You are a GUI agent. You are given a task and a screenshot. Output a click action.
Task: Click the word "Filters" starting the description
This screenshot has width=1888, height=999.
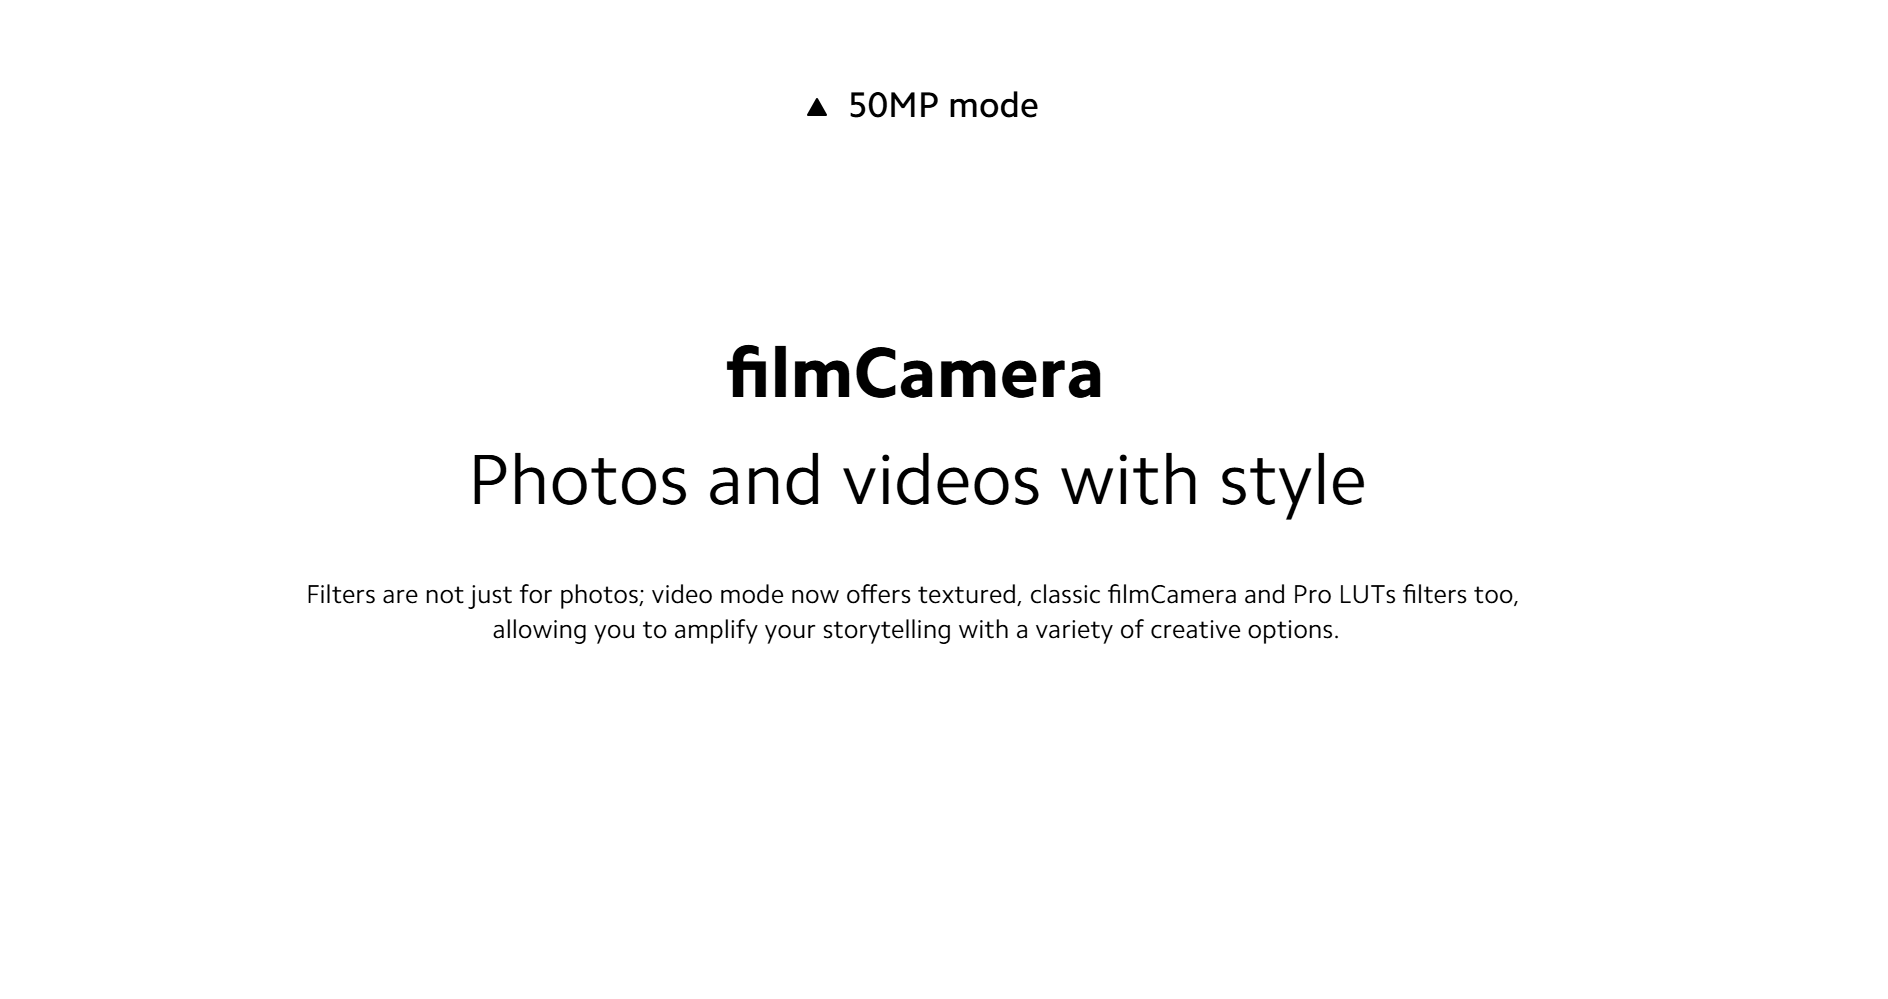click(x=340, y=594)
